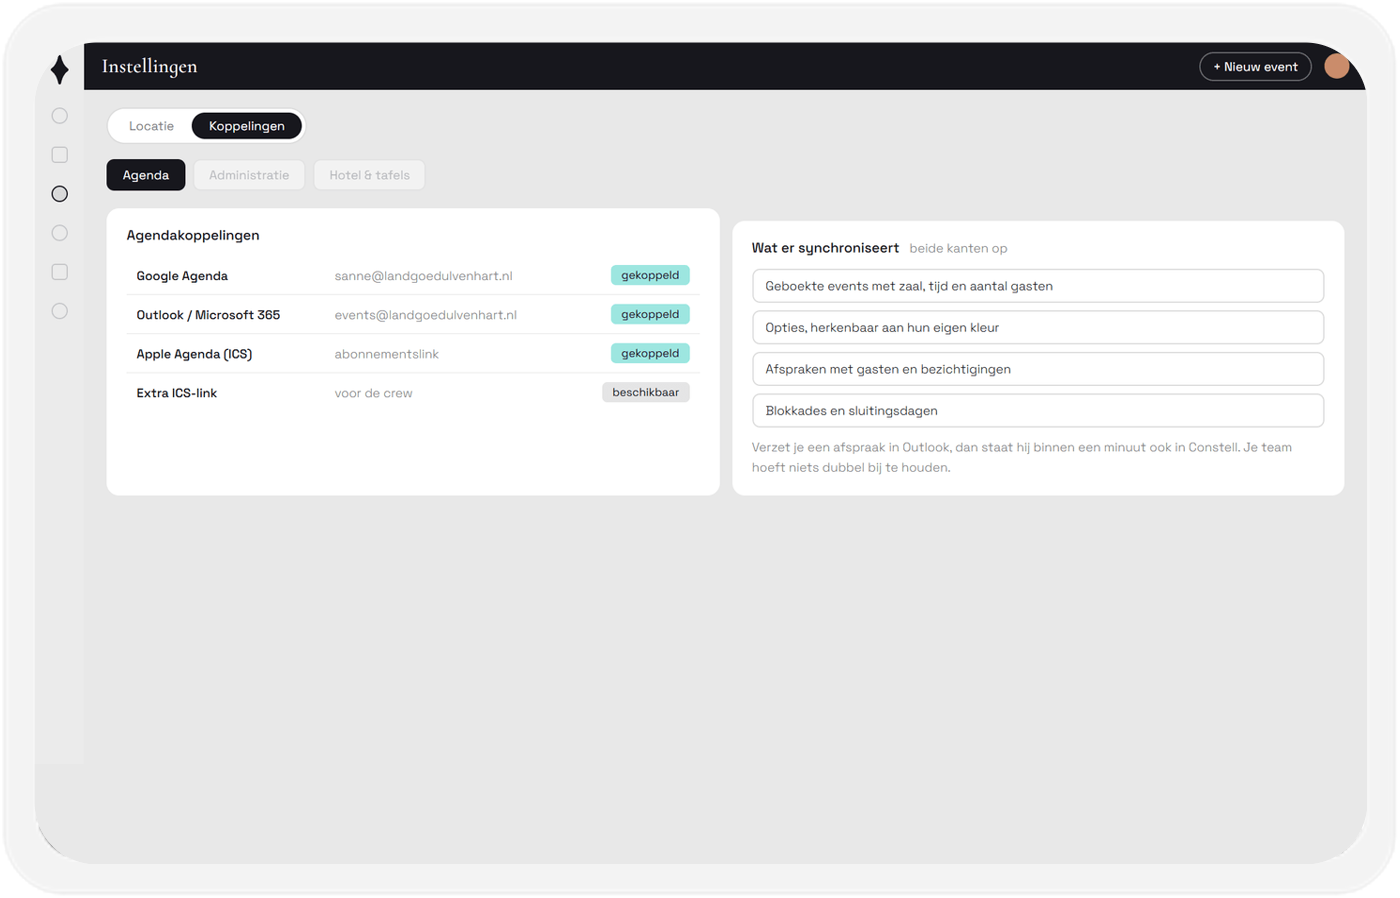Click the topmost circle icon in sidebar
The height and width of the screenshot is (898, 1400).
pyautogui.click(x=60, y=116)
